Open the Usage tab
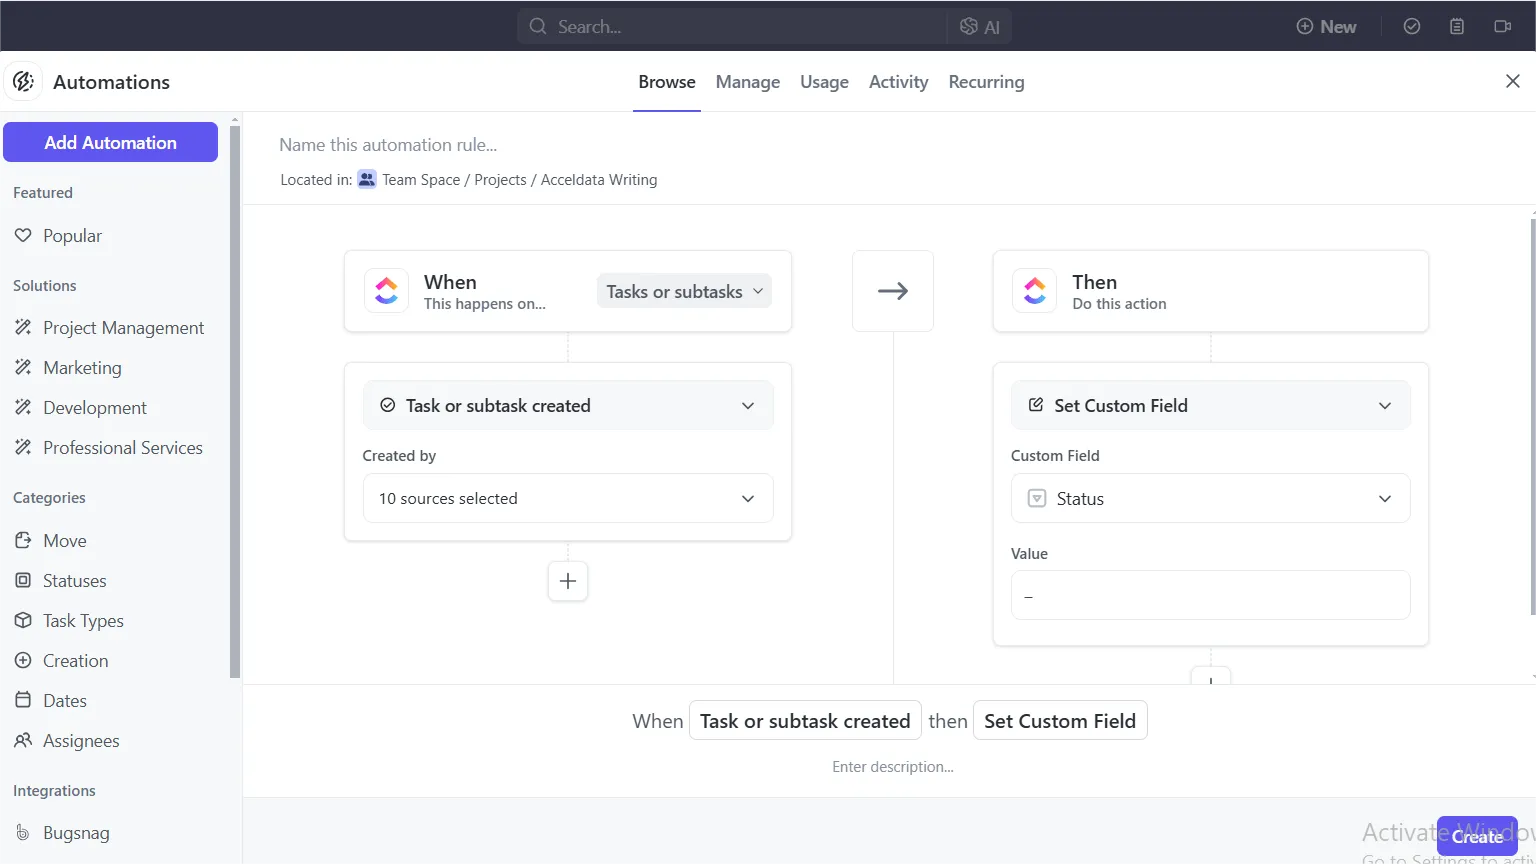Viewport: 1536px width, 864px height. pos(824,82)
